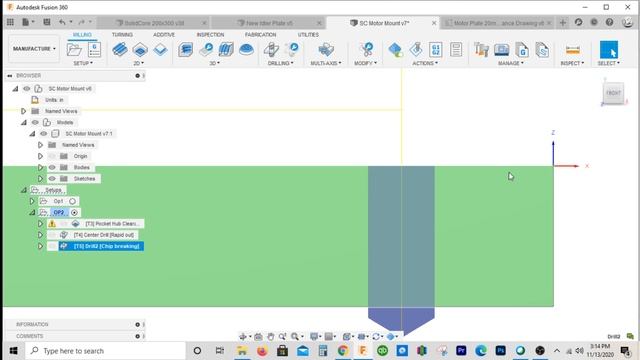Toggle visibility of T4 Center Drill operation
This screenshot has height=360, width=640.
(x=52, y=235)
